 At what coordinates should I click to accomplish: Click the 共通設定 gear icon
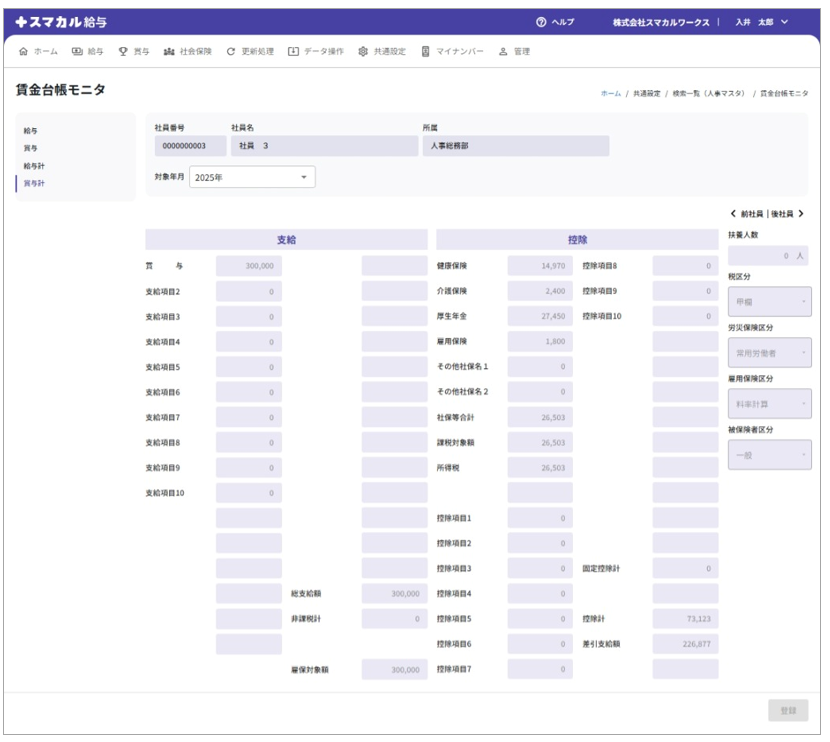[363, 51]
